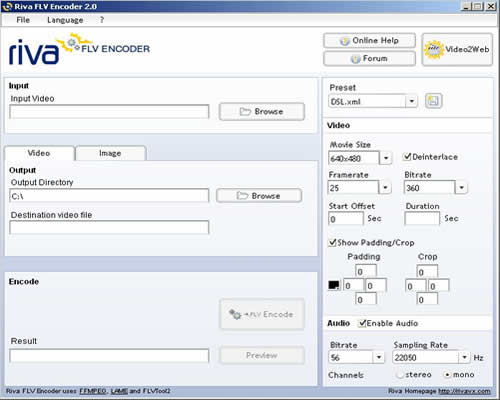Click the Start Offset field
The width and height of the screenshot is (500, 400).
pyautogui.click(x=346, y=219)
